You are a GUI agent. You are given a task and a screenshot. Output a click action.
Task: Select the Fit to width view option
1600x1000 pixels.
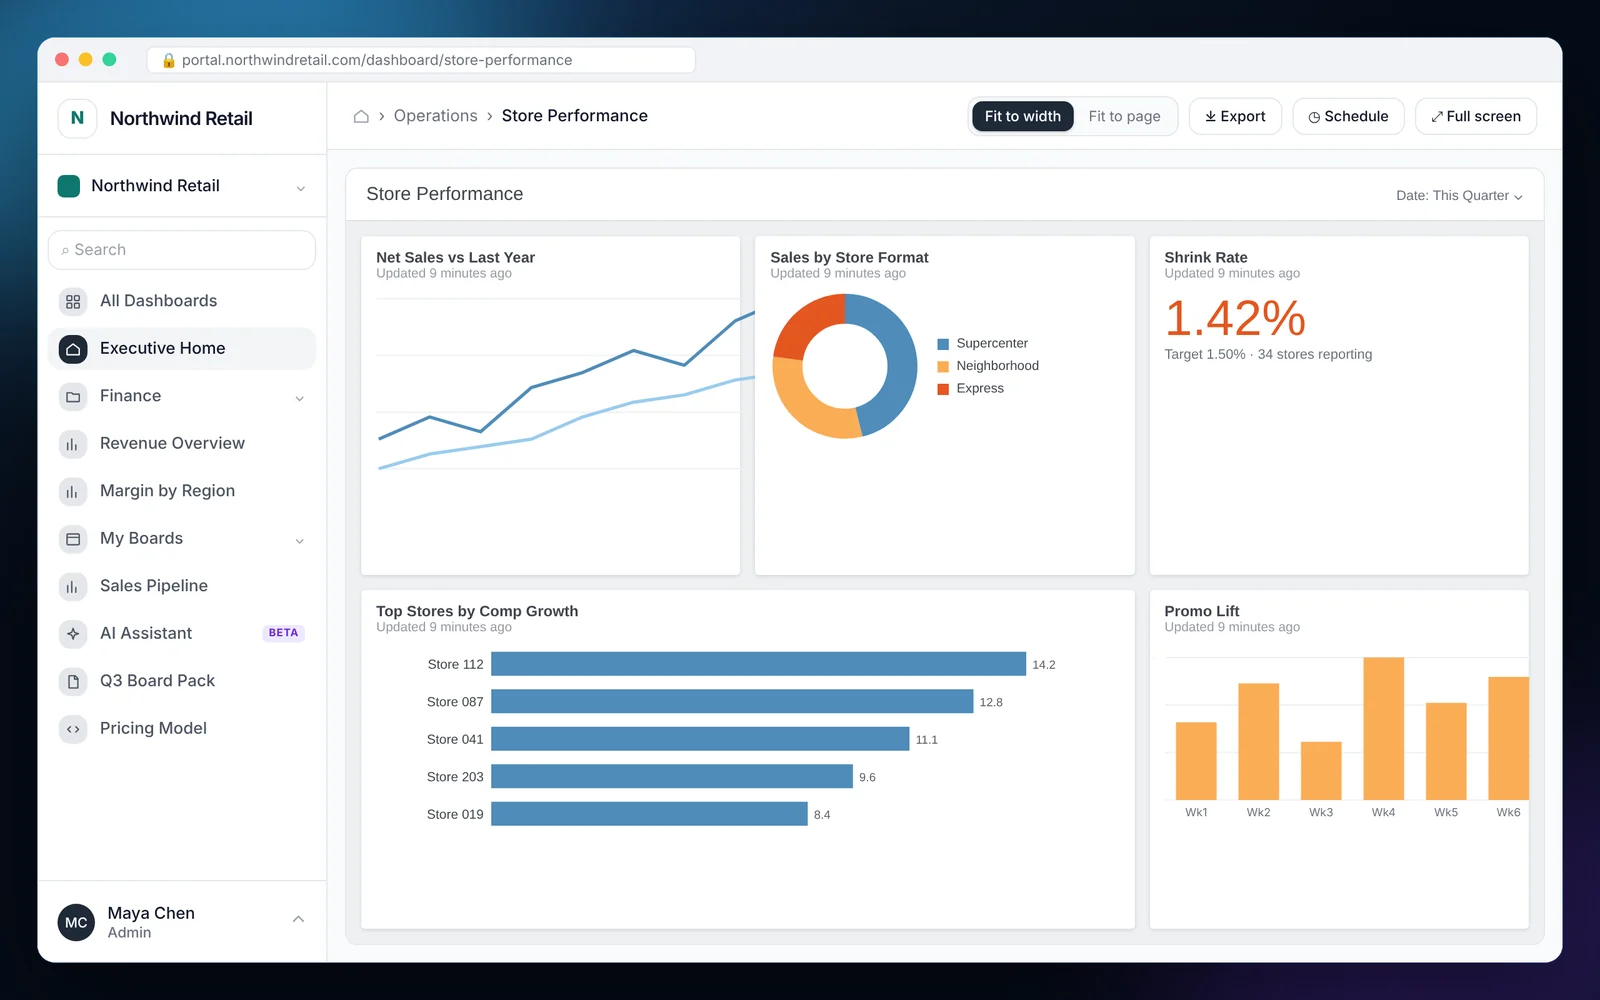(1023, 116)
